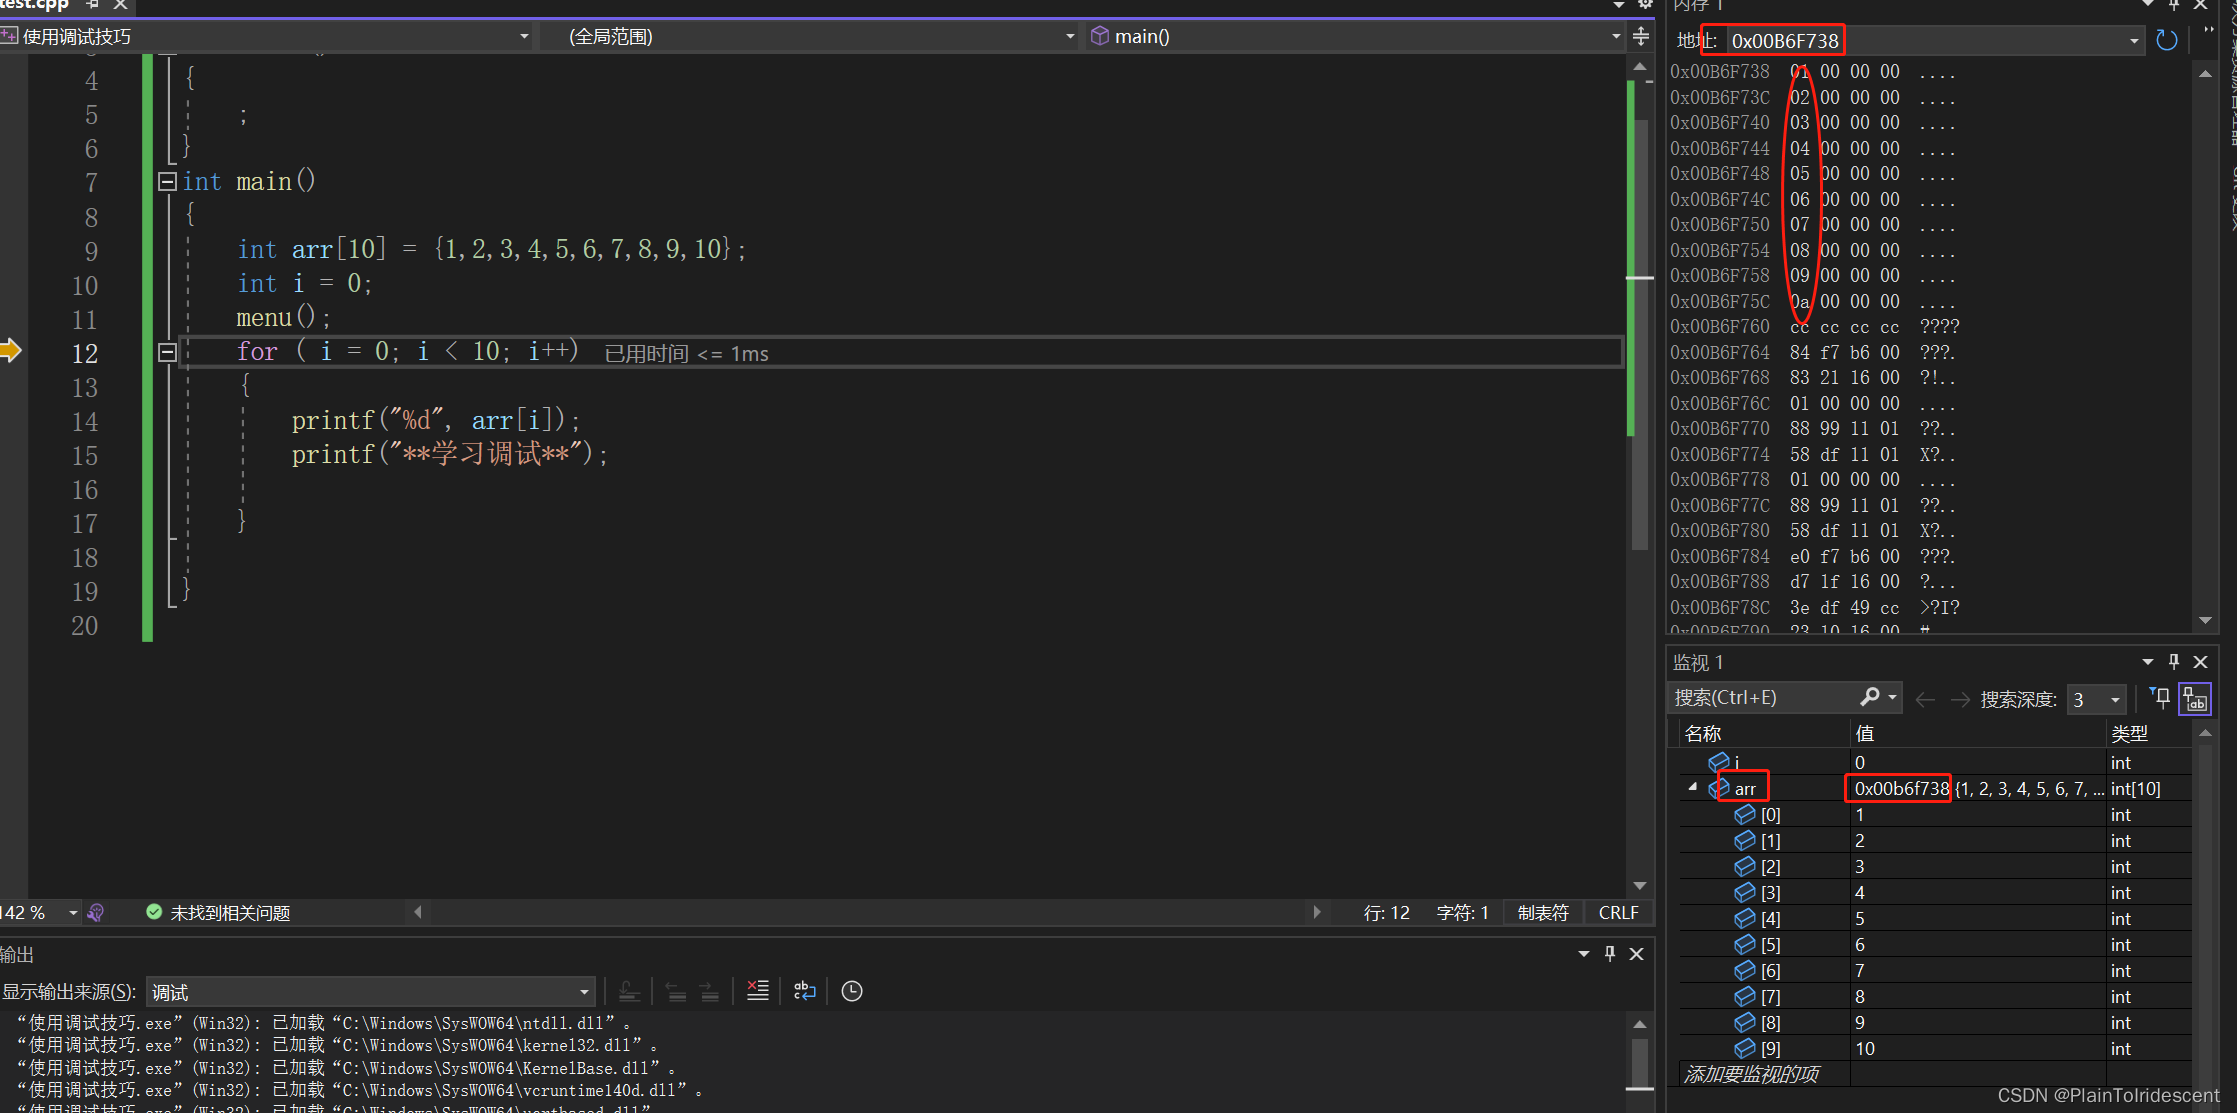Image resolution: width=2237 pixels, height=1113 pixels.
Task: Open the main() member dropdown
Action: point(1616,36)
